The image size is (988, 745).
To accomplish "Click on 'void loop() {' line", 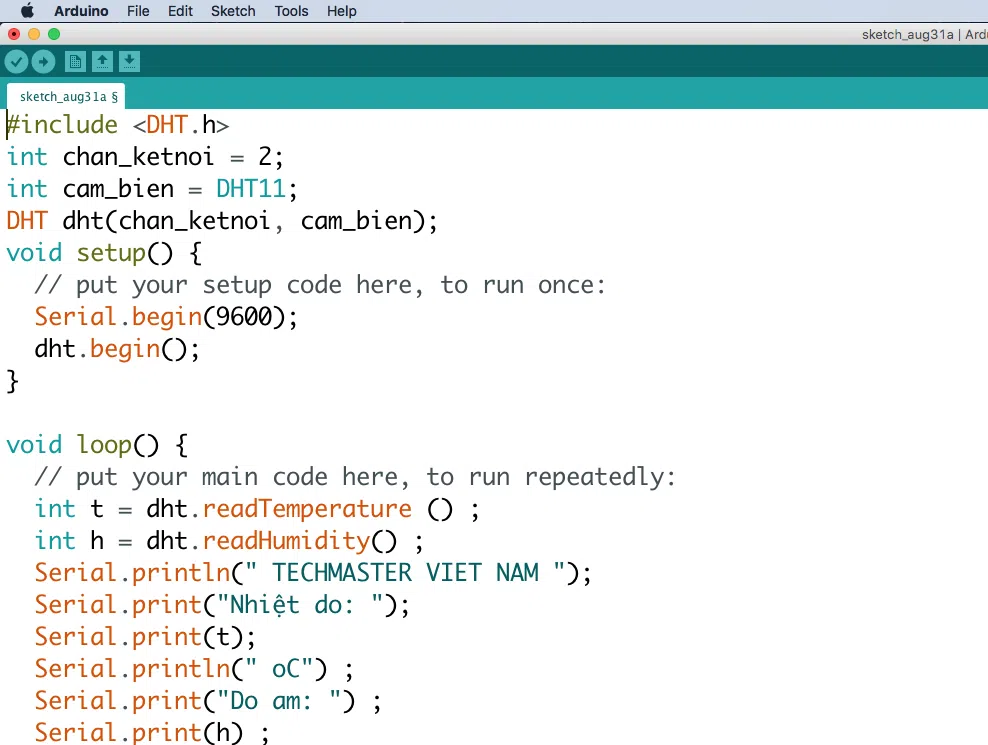I will coord(97,445).
